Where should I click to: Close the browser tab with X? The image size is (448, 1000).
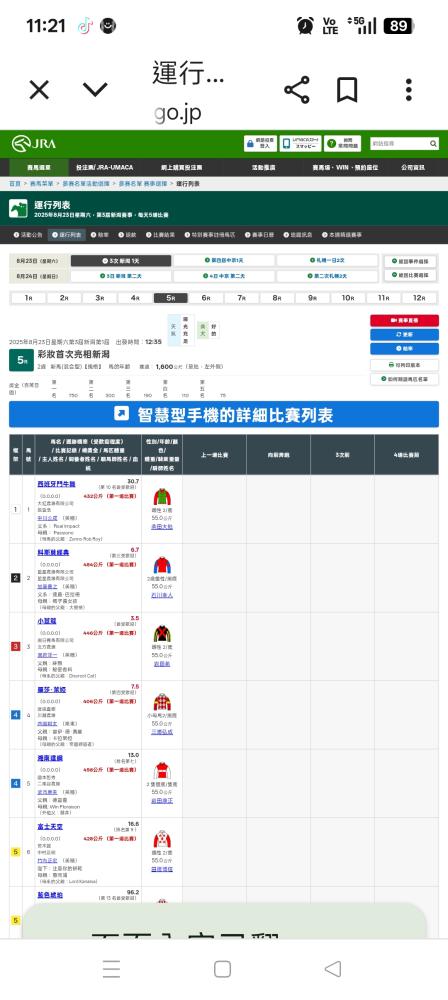click(x=39, y=90)
